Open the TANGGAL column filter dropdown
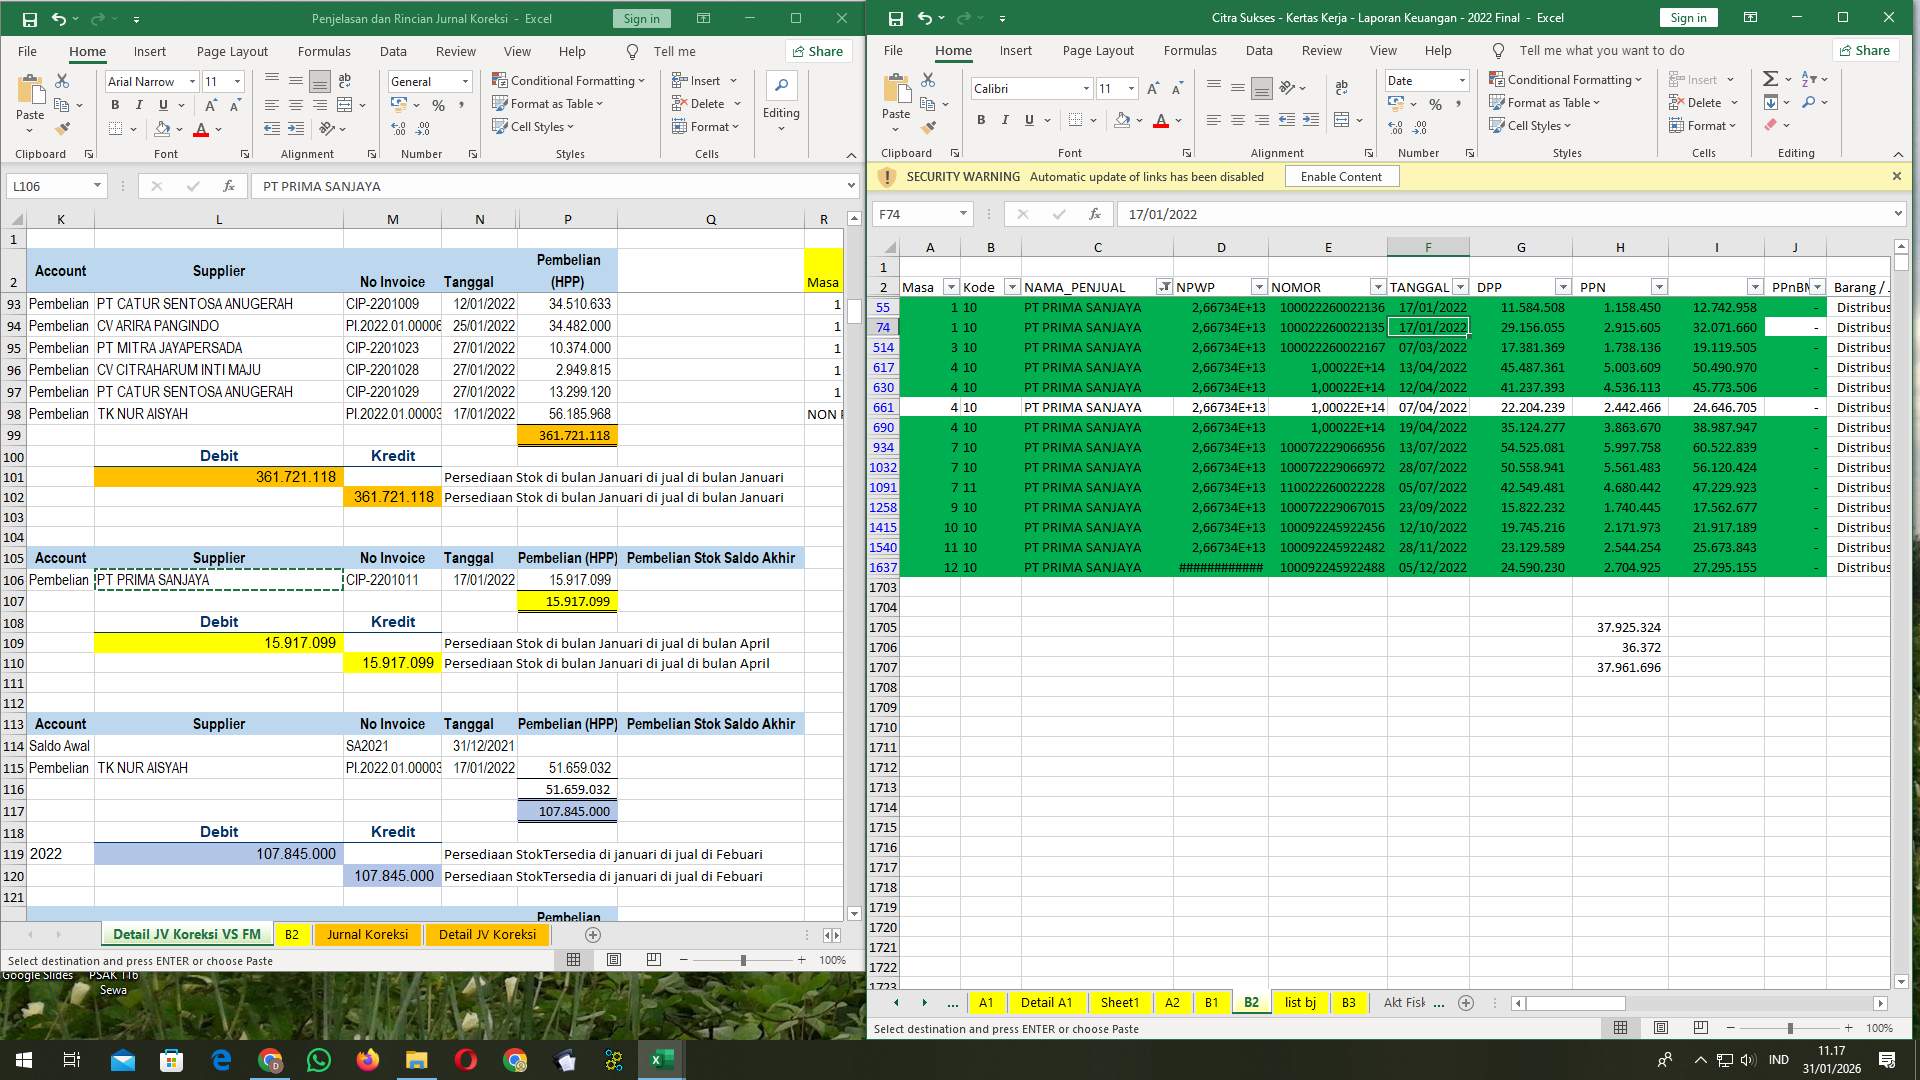Image resolution: width=1920 pixels, height=1080 pixels. click(1460, 287)
